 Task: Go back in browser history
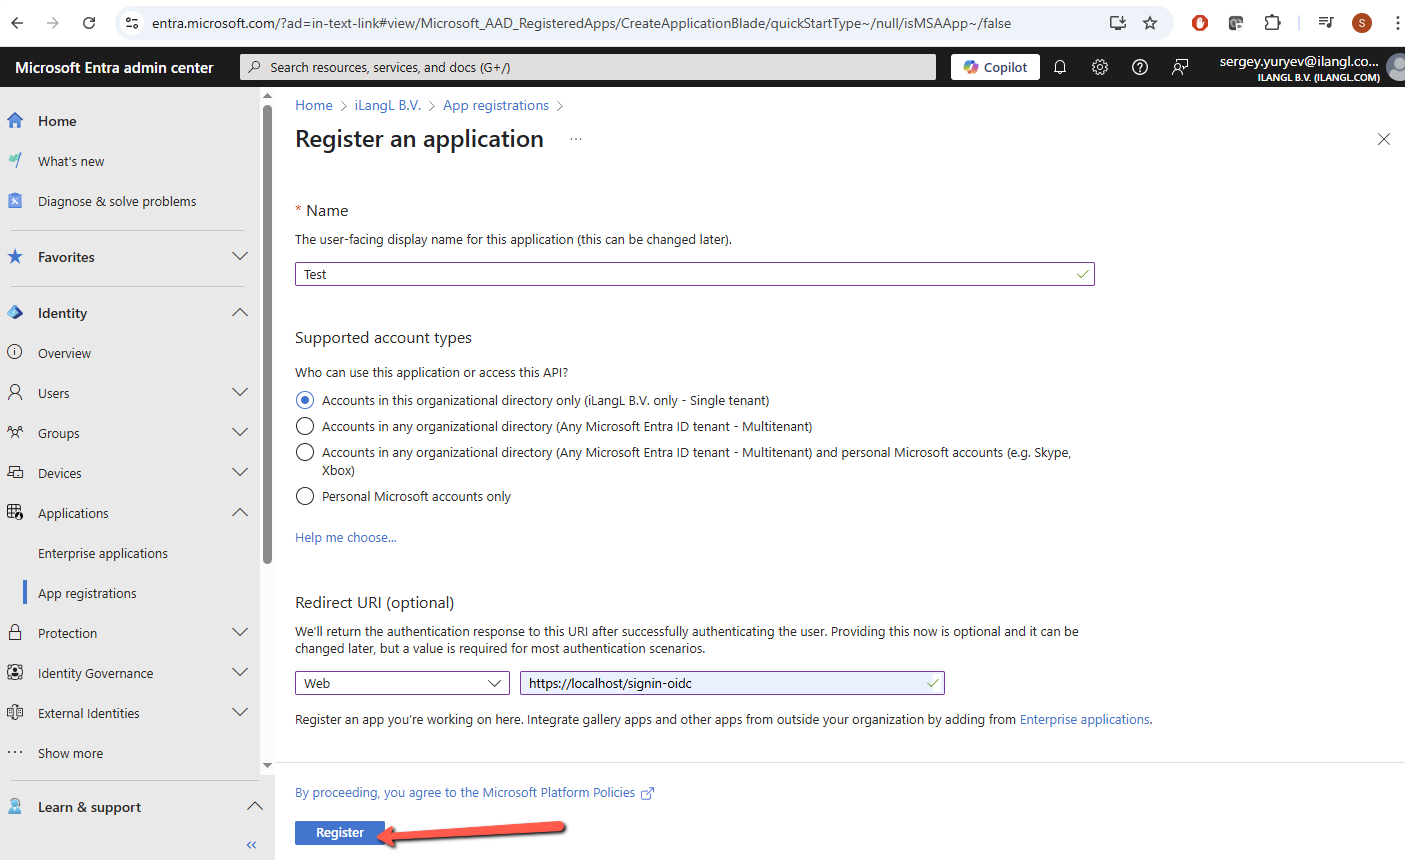17,23
